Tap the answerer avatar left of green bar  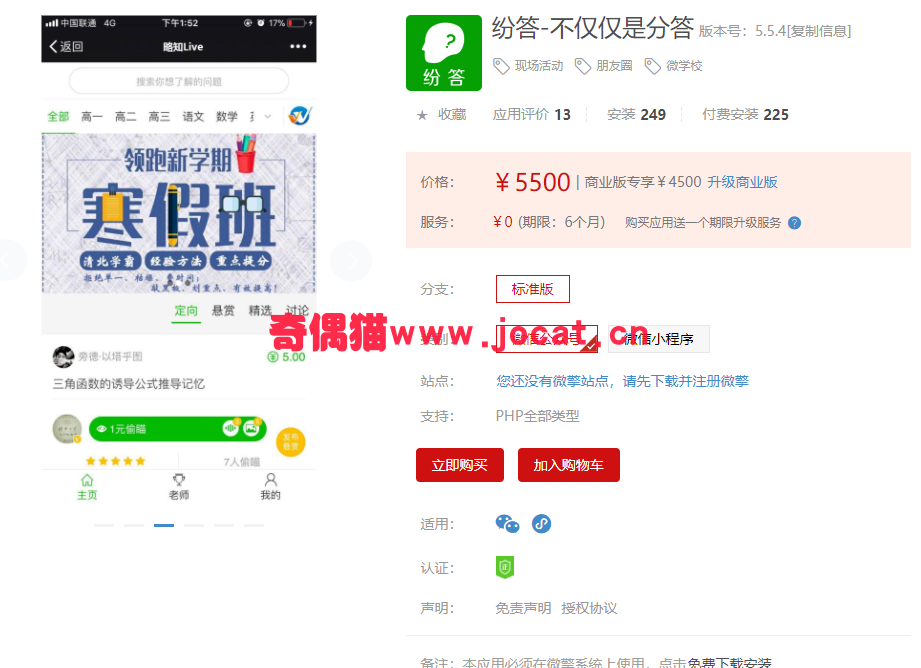point(67,429)
